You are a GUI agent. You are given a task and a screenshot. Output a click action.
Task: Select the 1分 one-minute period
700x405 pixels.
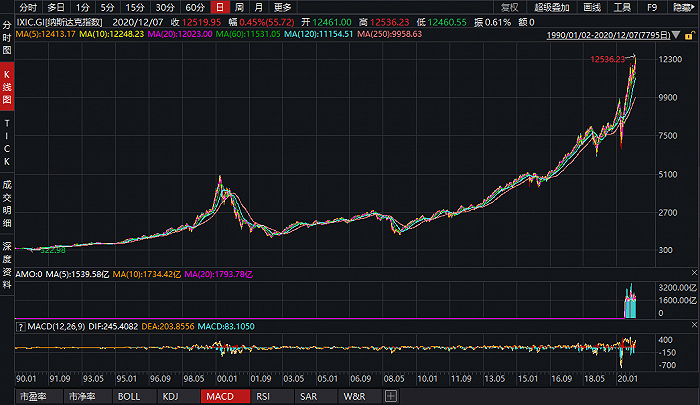[82, 7]
